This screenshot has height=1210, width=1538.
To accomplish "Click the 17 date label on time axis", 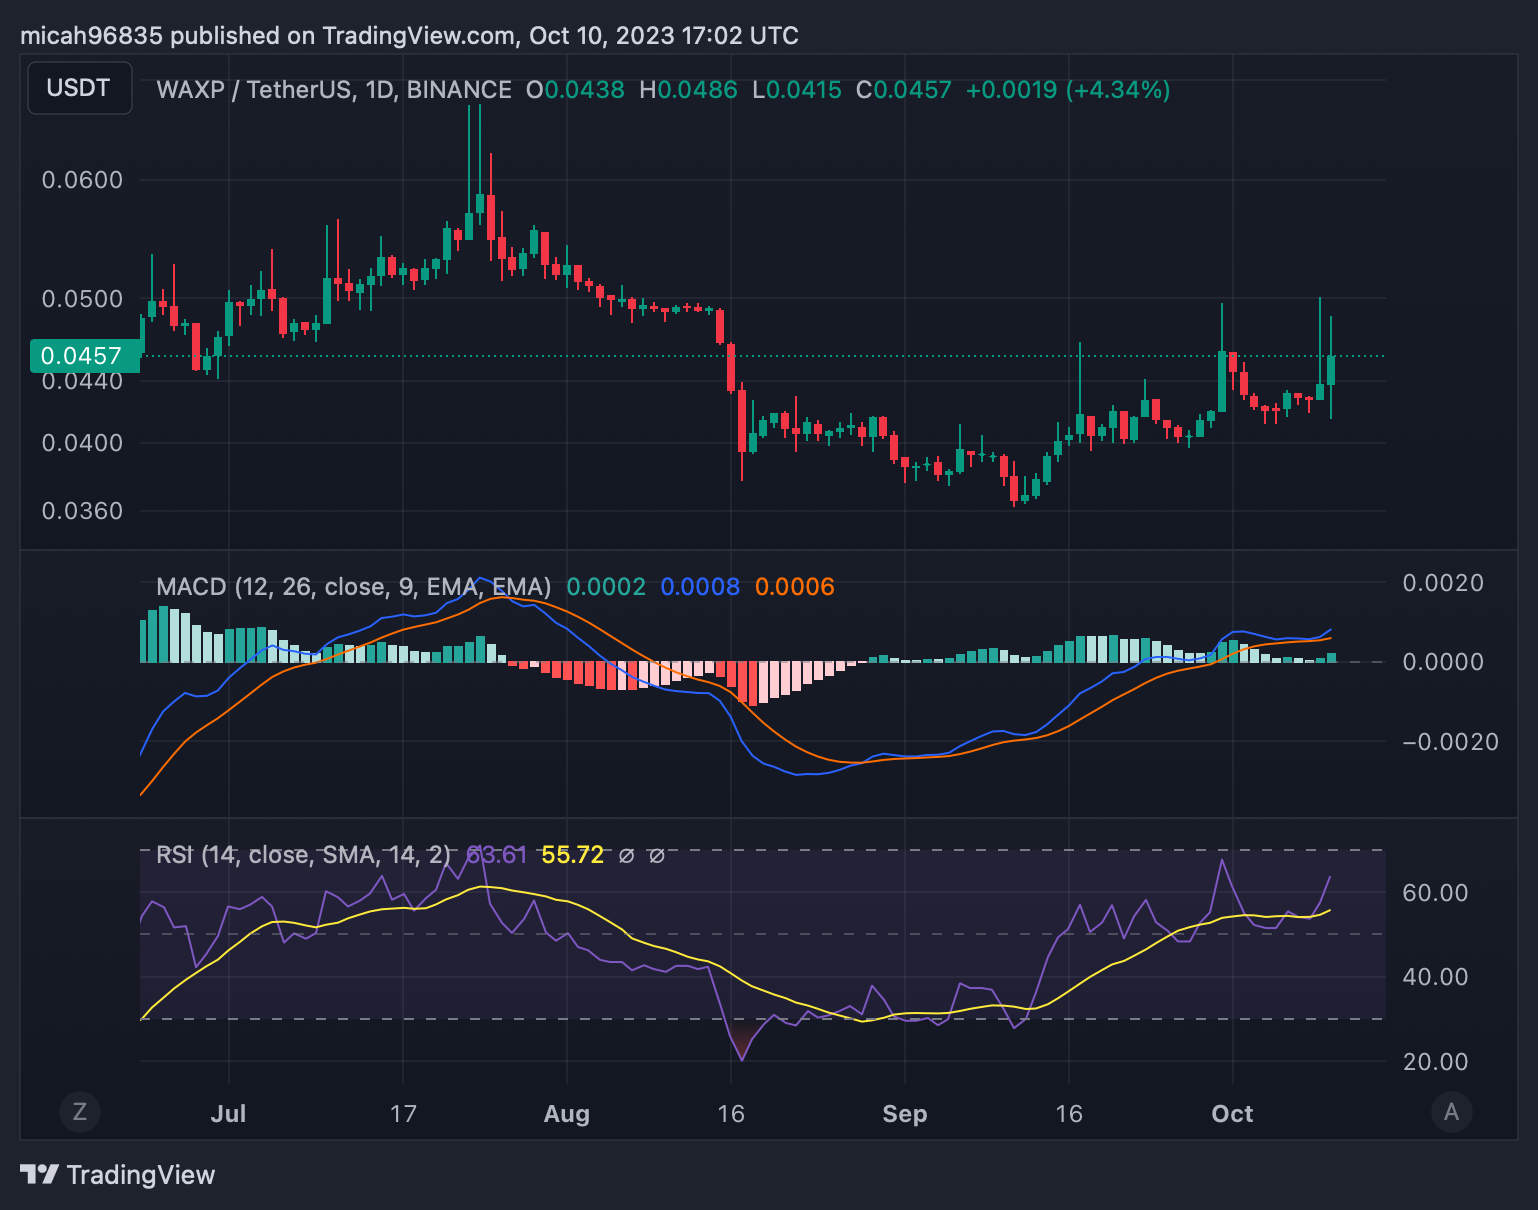I will point(403,1114).
